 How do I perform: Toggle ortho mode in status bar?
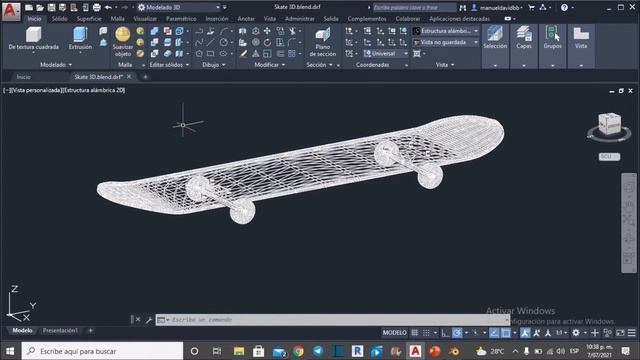[x=445, y=333]
